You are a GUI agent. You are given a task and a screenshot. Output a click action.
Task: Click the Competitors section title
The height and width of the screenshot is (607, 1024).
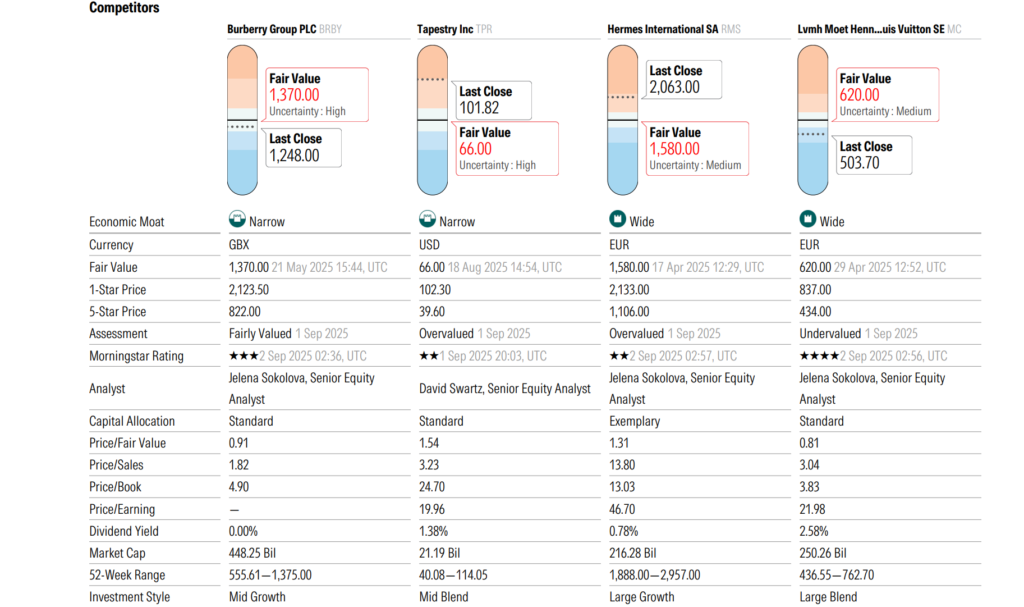[124, 8]
